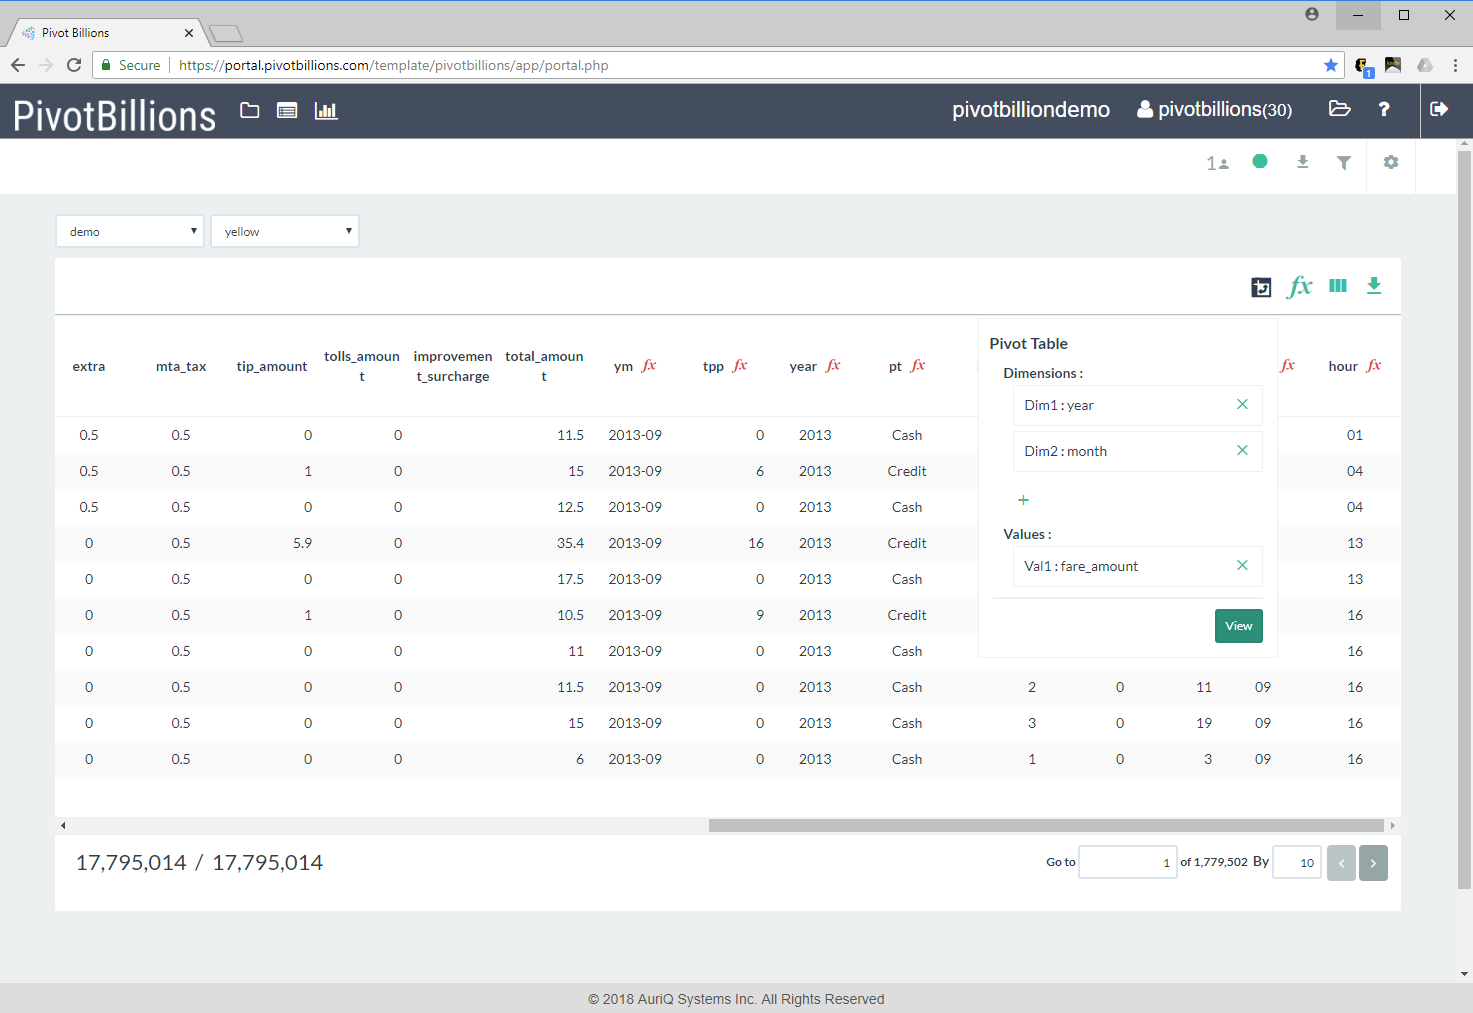Click the total_amount column header

pos(544,366)
